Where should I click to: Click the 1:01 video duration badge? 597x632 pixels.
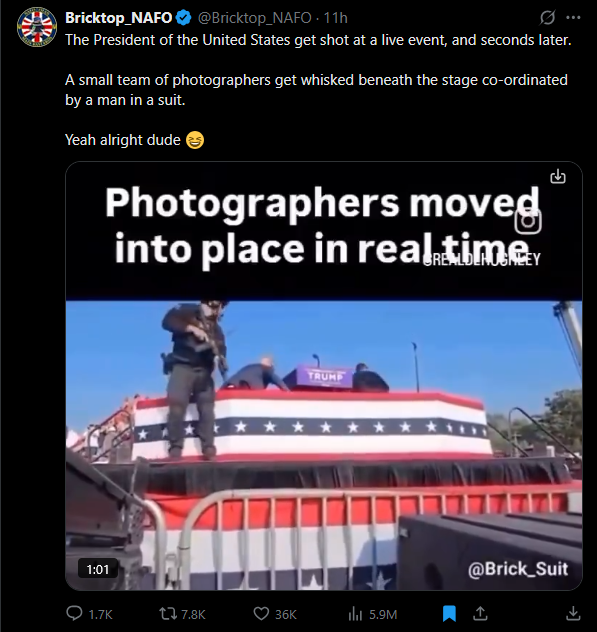[98, 569]
